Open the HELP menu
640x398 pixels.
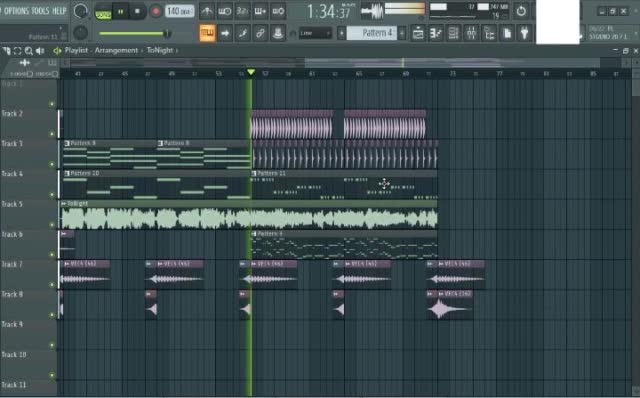(x=59, y=11)
